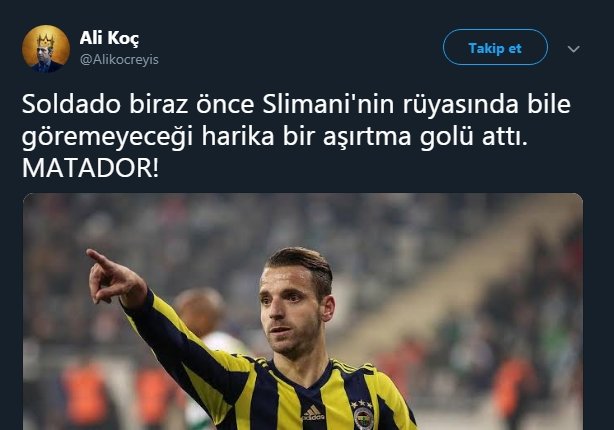Click the Ali Koç display name

tap(109, 38)
